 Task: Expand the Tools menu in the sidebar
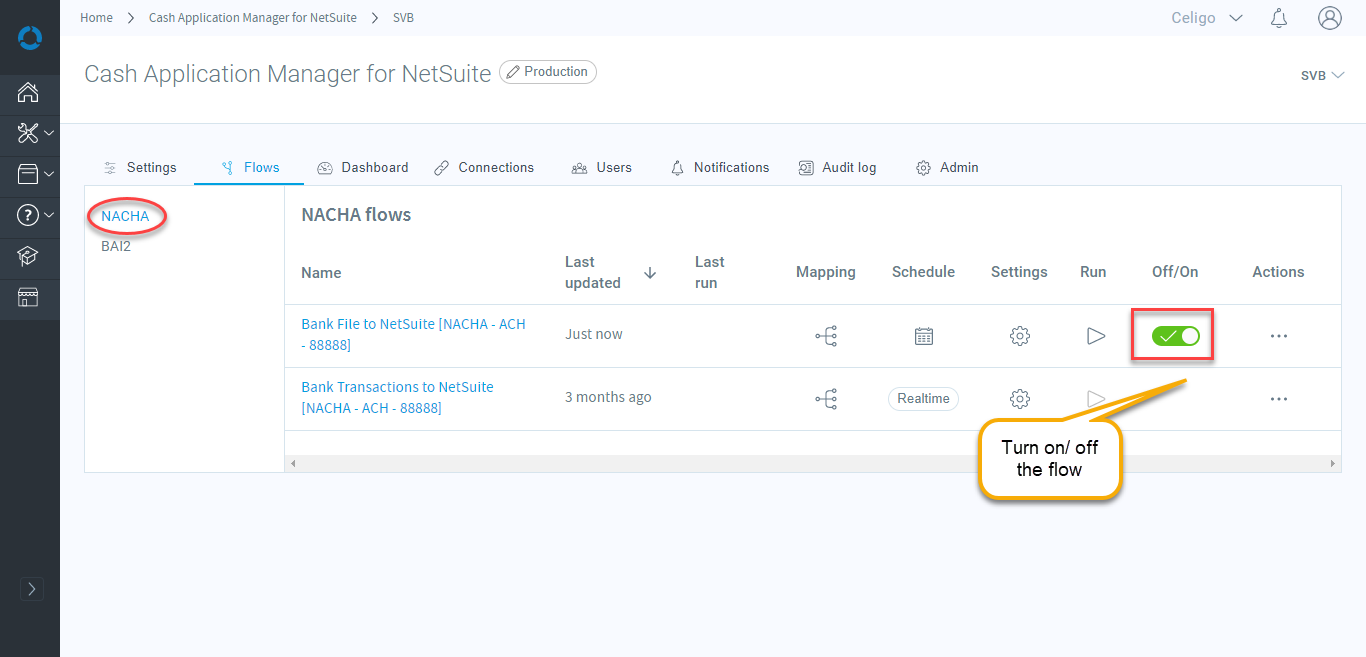coord(35,133)
